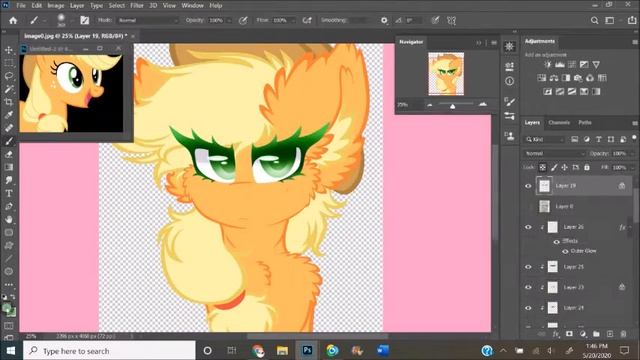Toggle Effects visibility under Layer 26

click(x=556, y=242)
